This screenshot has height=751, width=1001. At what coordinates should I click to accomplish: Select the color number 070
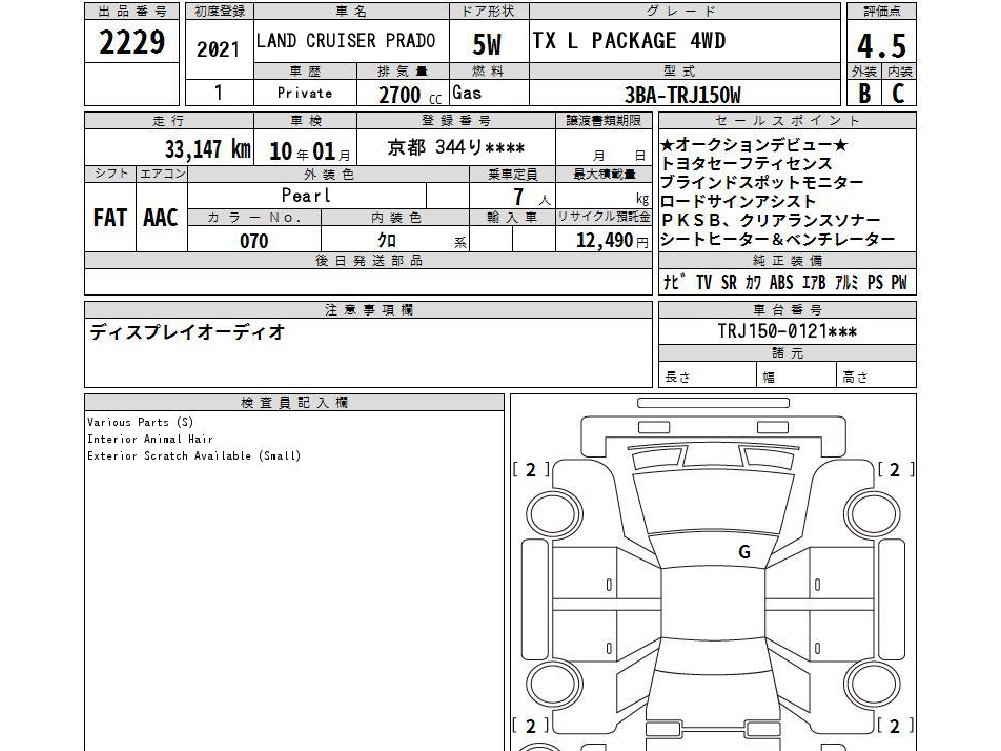pos(254,241)
